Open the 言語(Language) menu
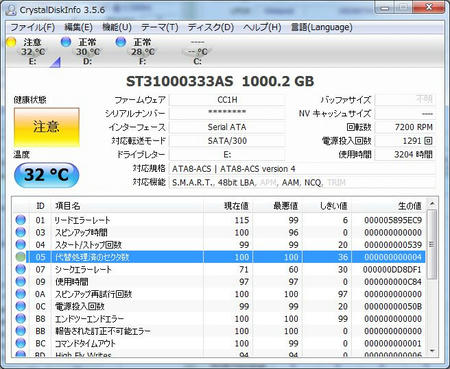 pyautogui.click(x=321, y=27)
